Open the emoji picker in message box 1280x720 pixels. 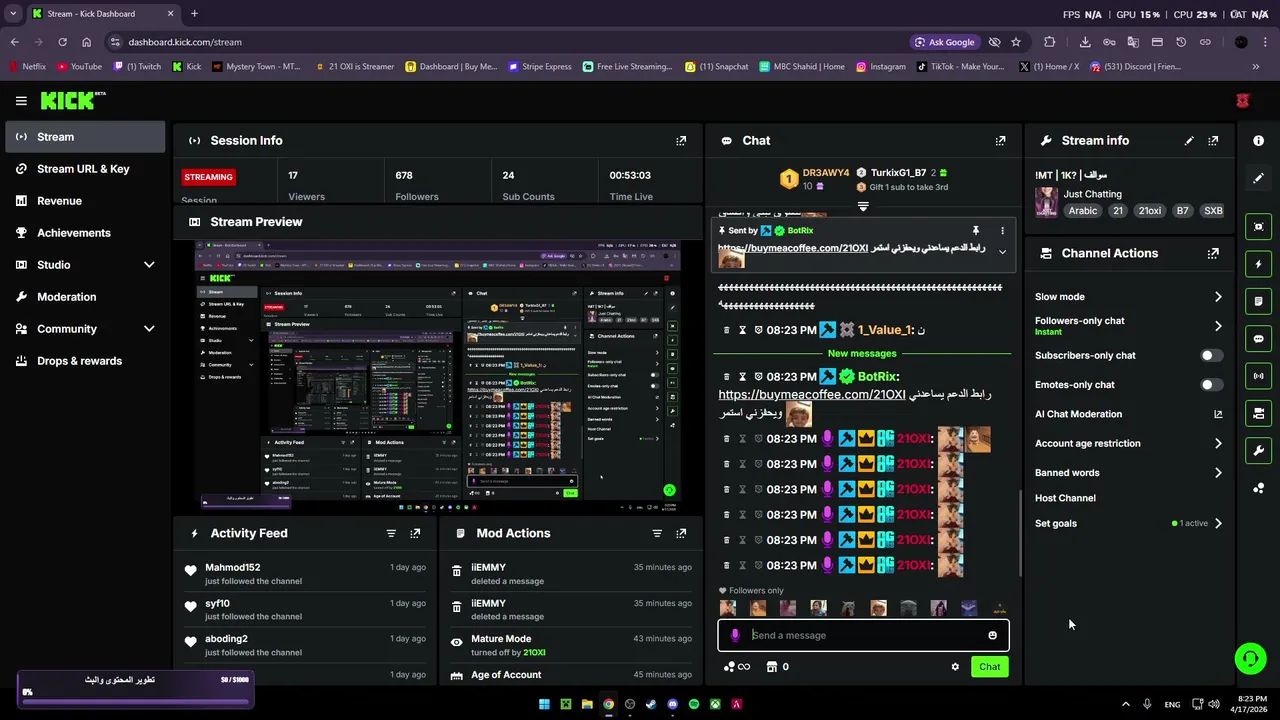[992, 635]
